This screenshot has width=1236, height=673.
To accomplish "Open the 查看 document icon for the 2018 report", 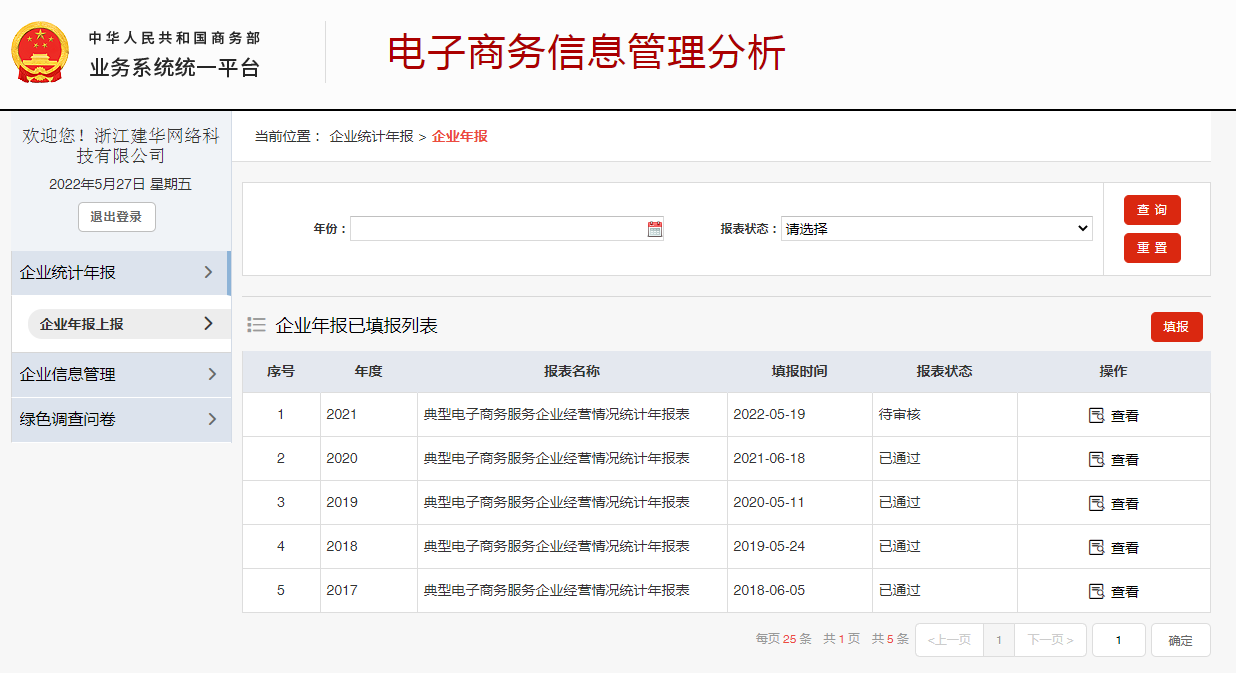I will click(x=1096, y=546).
